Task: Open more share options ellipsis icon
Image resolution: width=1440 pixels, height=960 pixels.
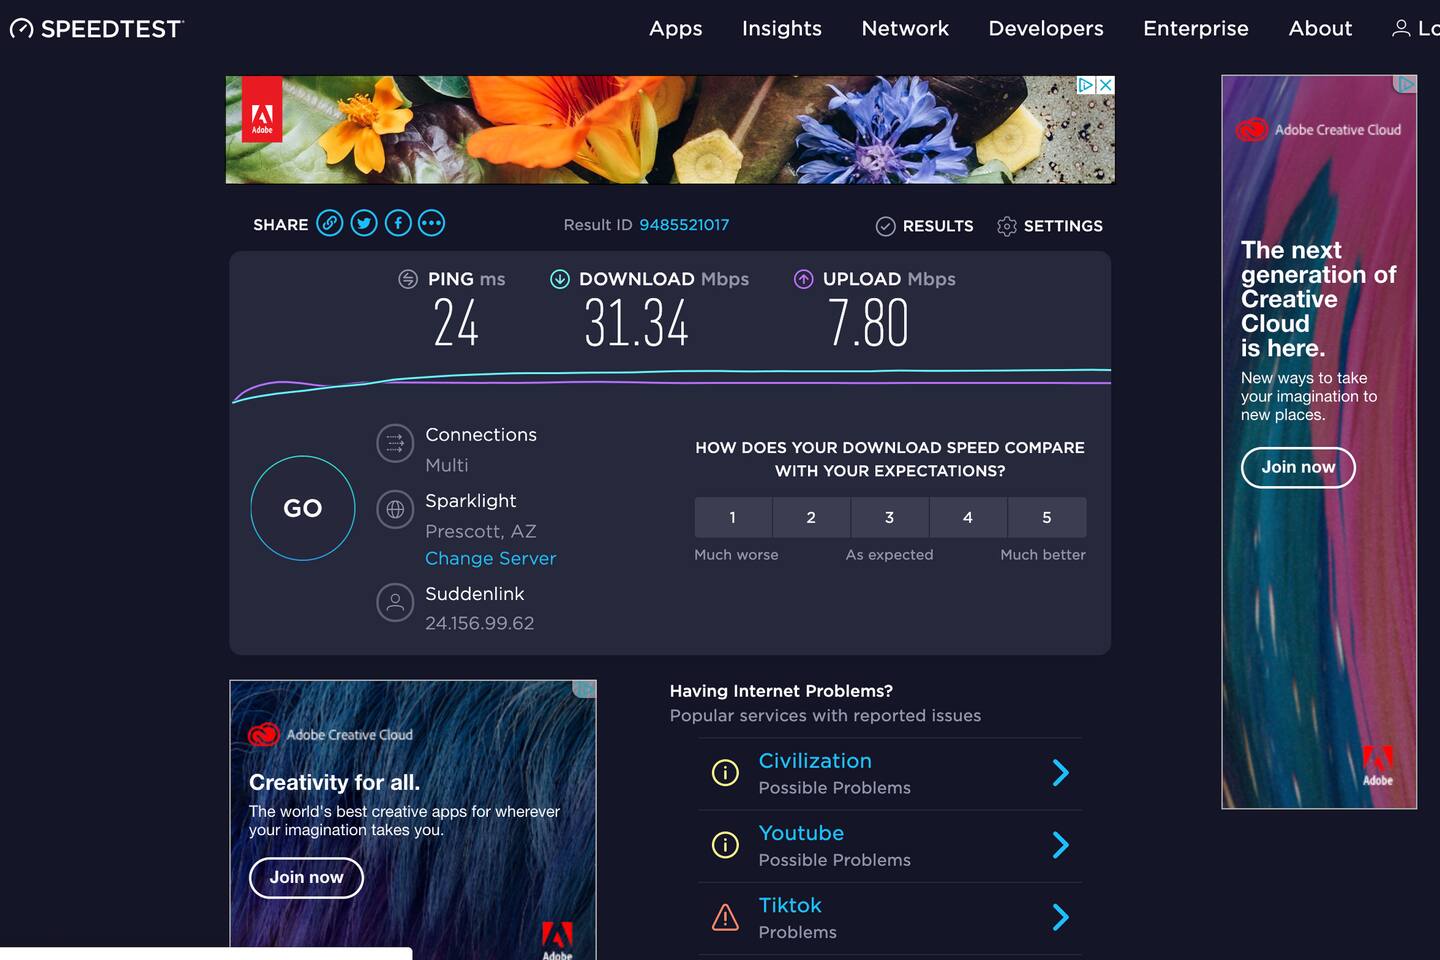Action: pos(431,223)
